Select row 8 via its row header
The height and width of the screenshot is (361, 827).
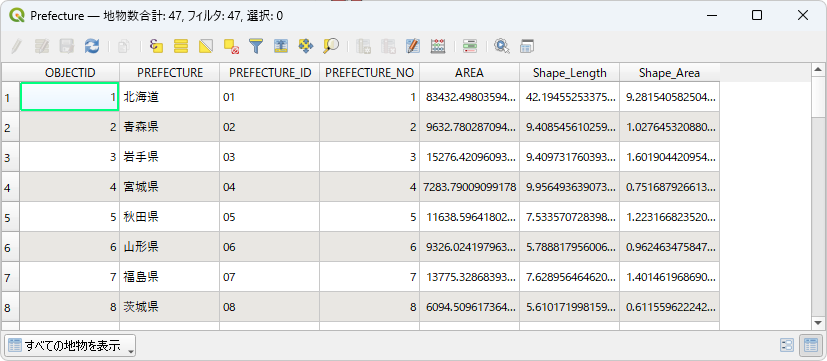tap(11, 307)
